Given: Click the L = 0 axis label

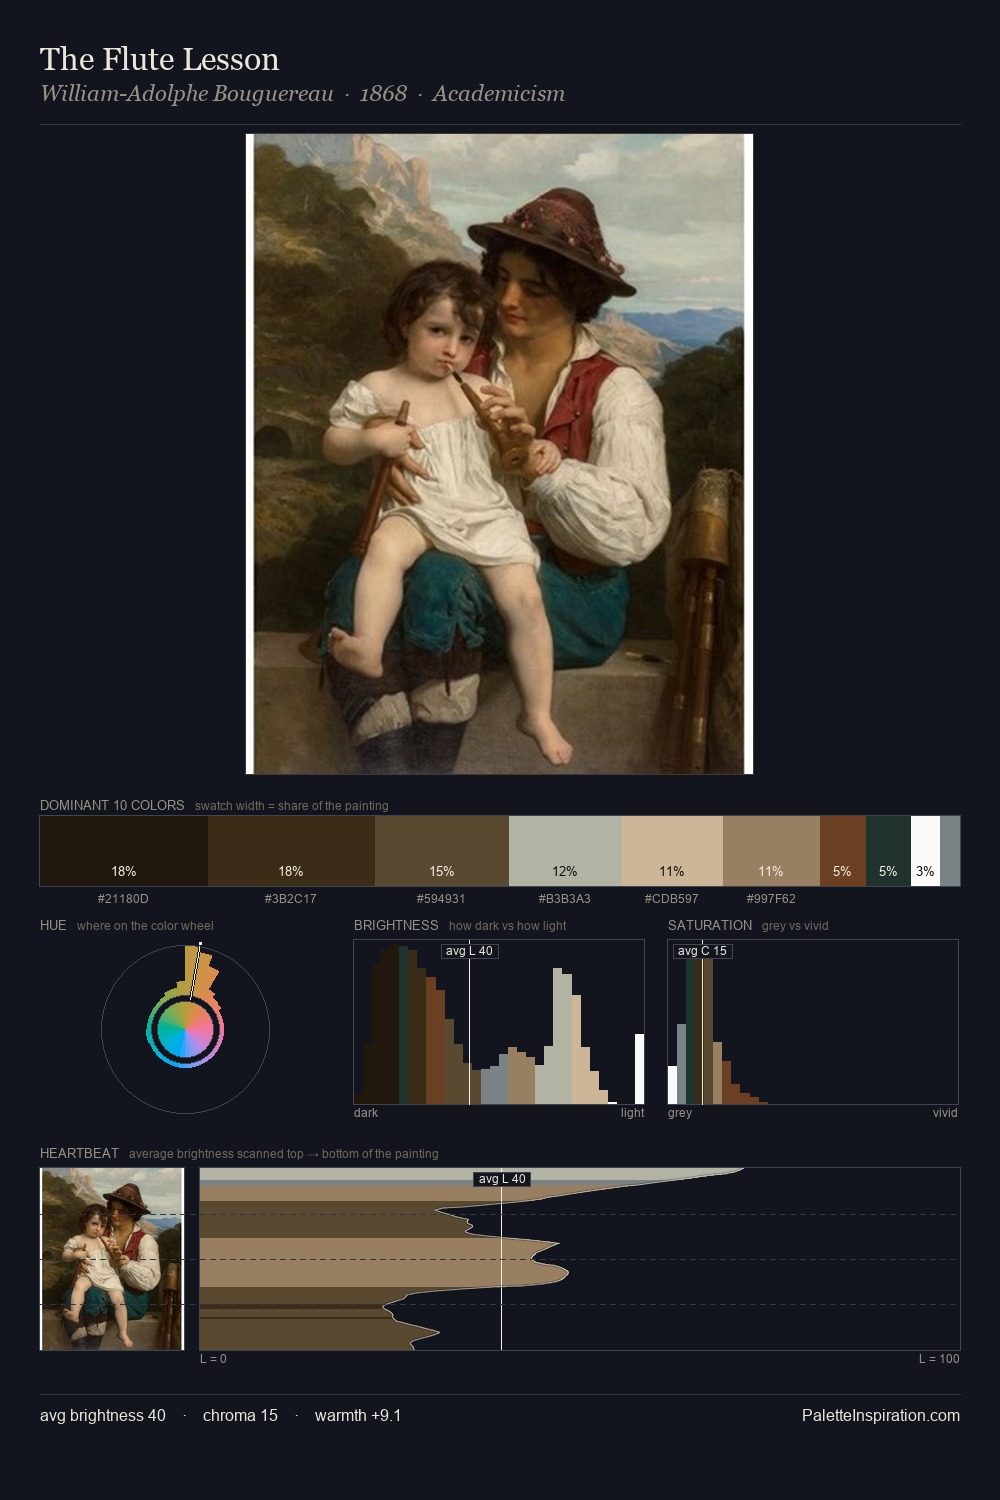Looking at the screenshot, I should click(x=213, y=1358).
